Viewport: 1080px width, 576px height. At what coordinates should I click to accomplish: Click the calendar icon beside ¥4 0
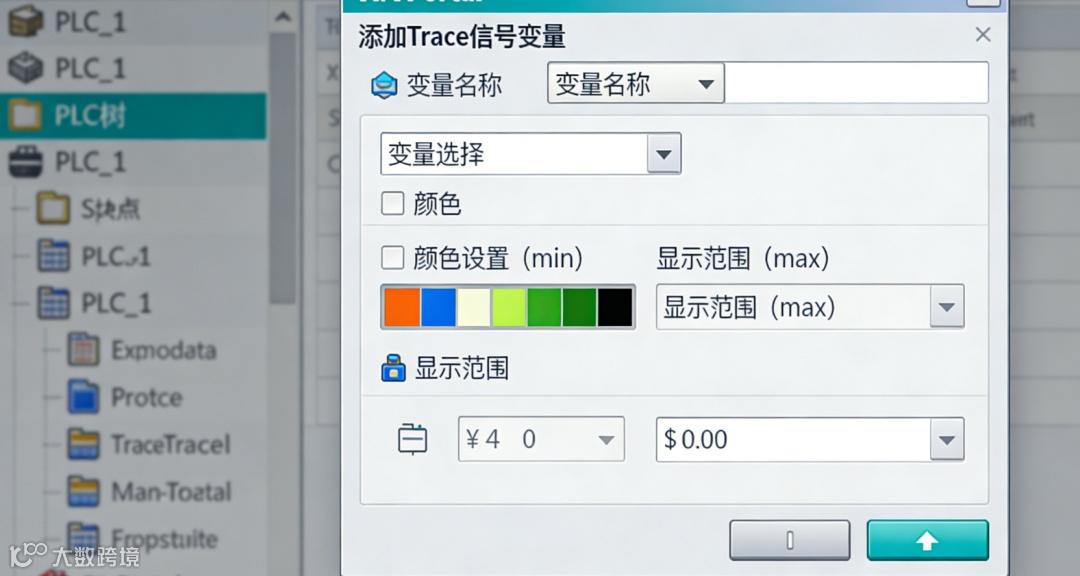point(413,439)
